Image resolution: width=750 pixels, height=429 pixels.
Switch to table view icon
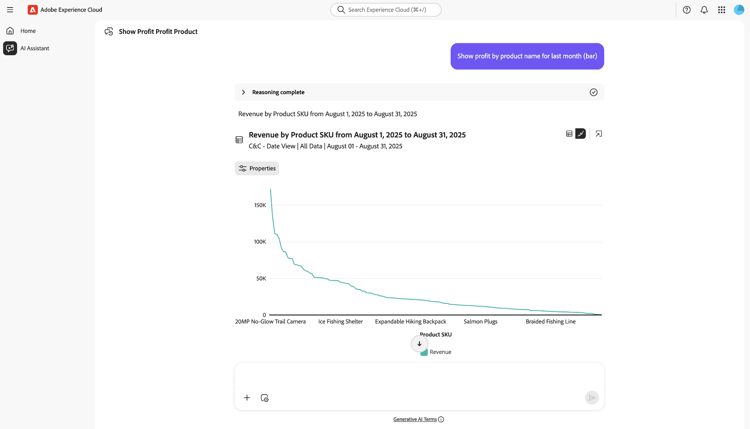[x=569, y=133]
